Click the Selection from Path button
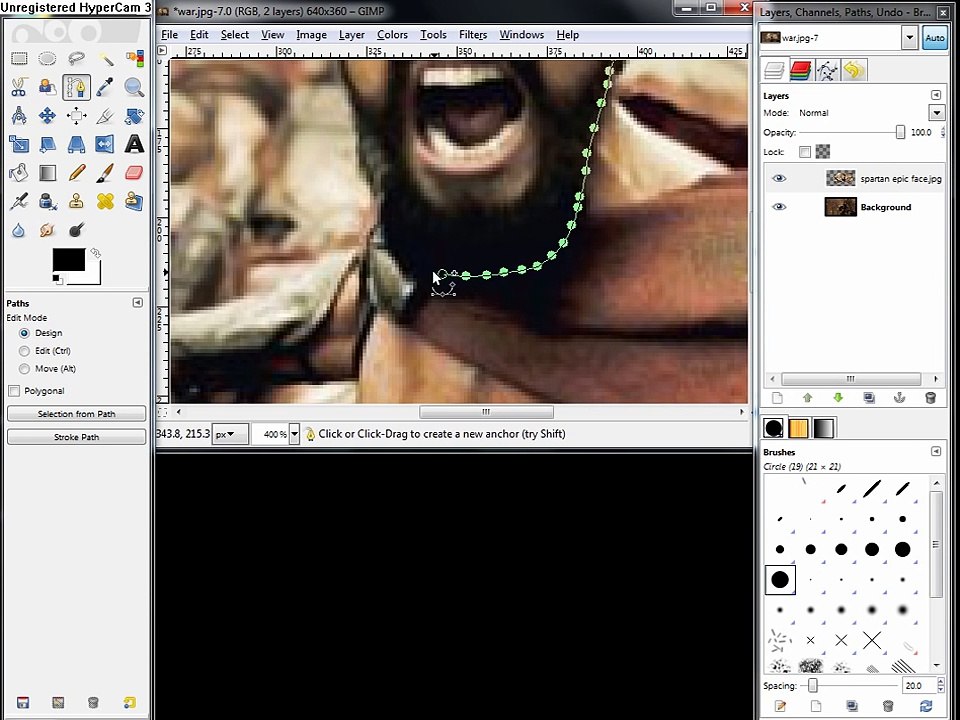The image size is (960, 720). point(77,414)
